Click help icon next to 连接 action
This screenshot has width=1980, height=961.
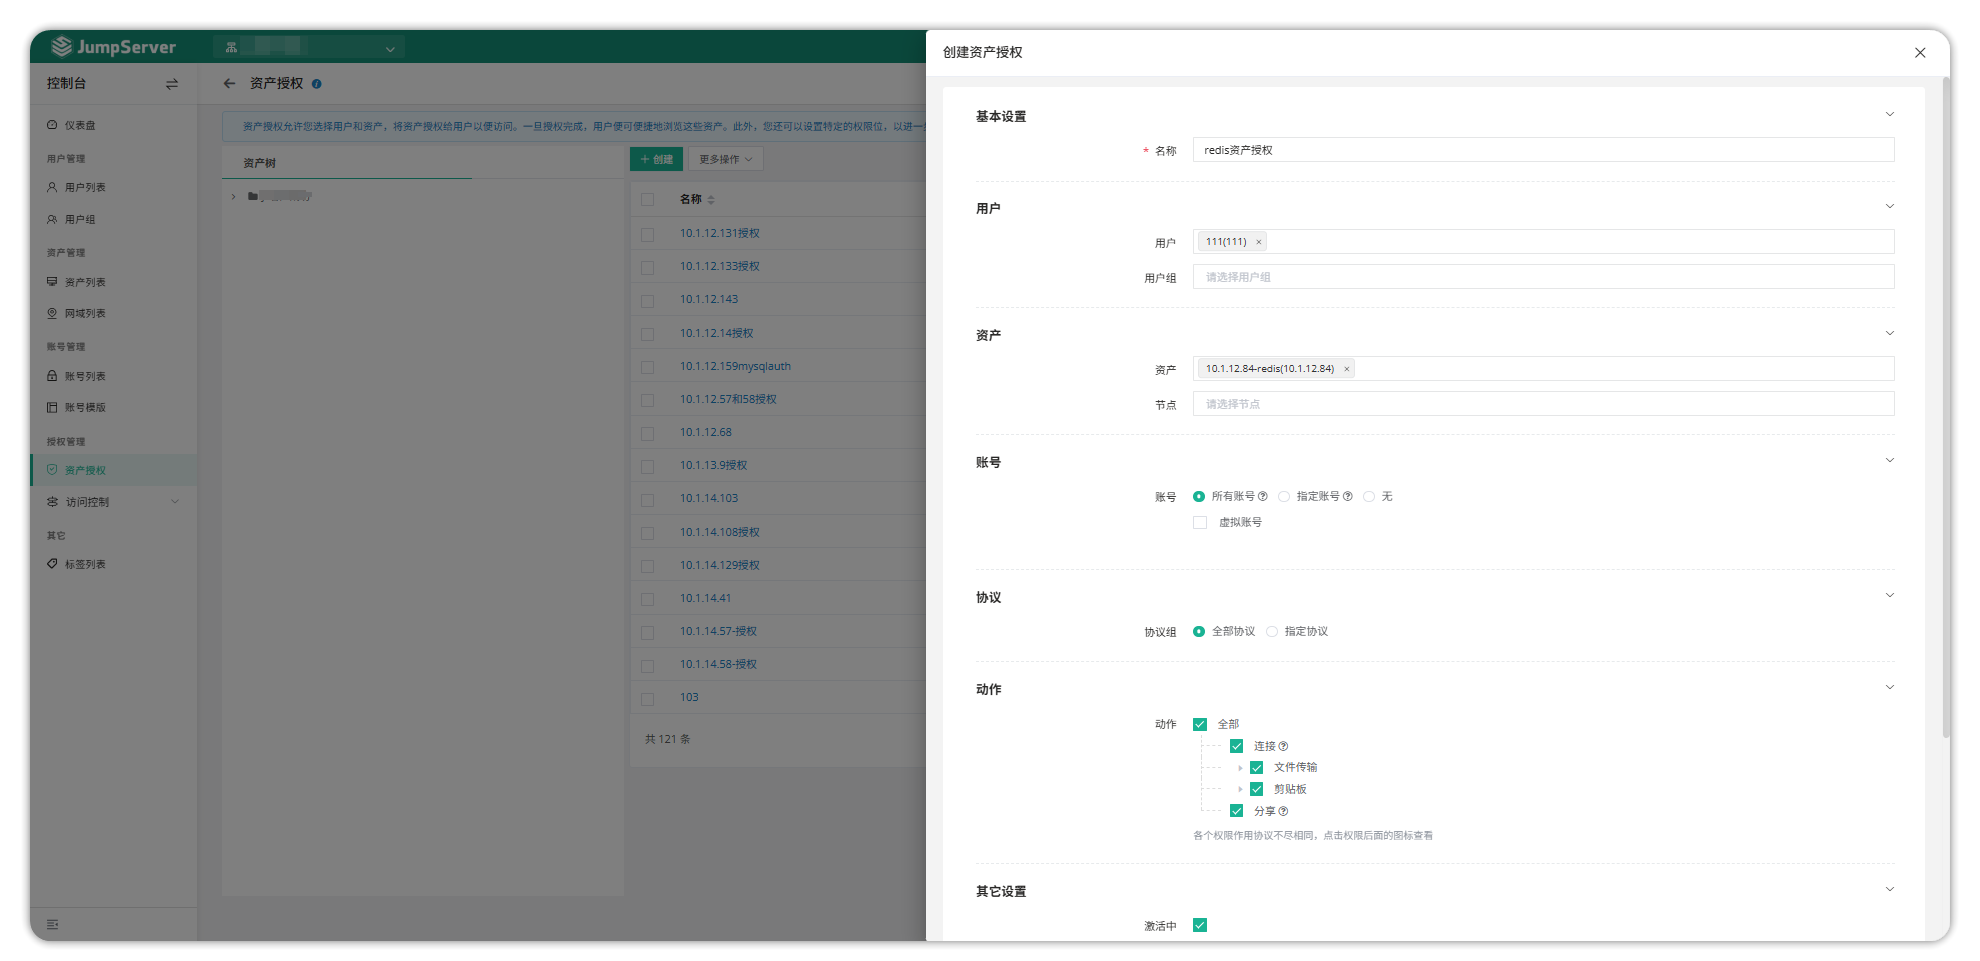pyautogui.click(x=1284, y=747)
